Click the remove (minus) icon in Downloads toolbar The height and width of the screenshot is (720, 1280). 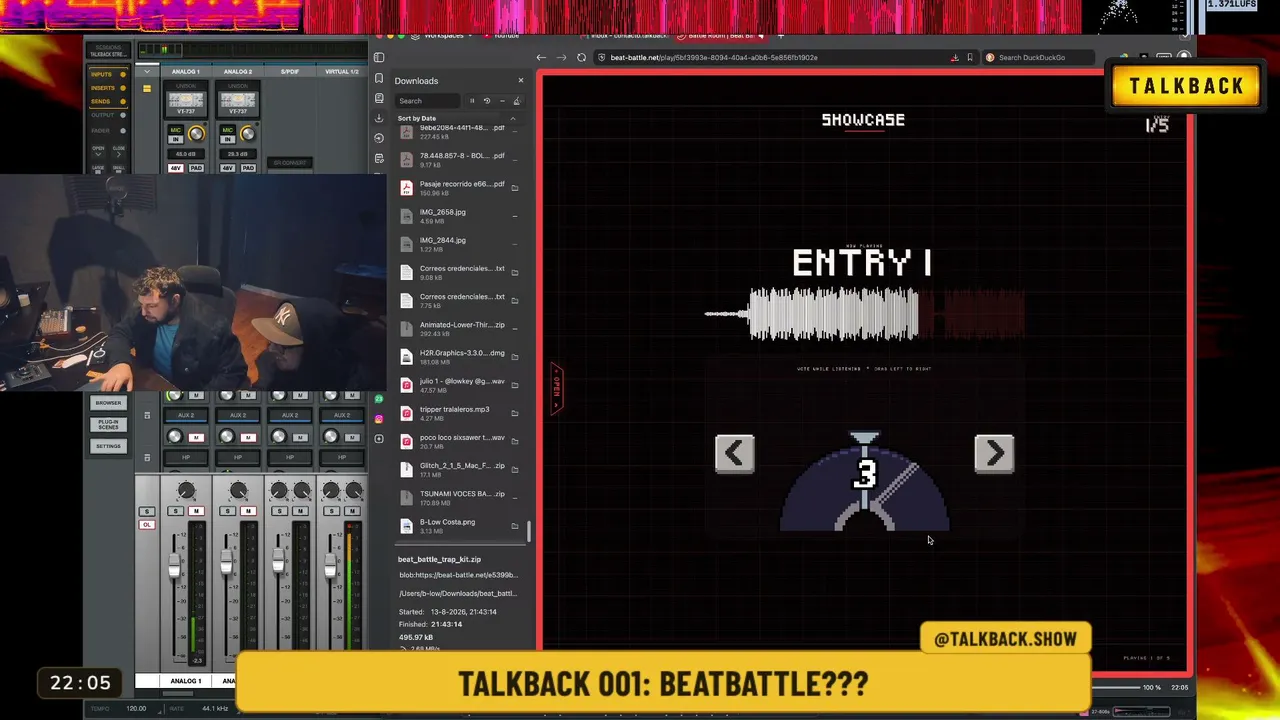502,101
